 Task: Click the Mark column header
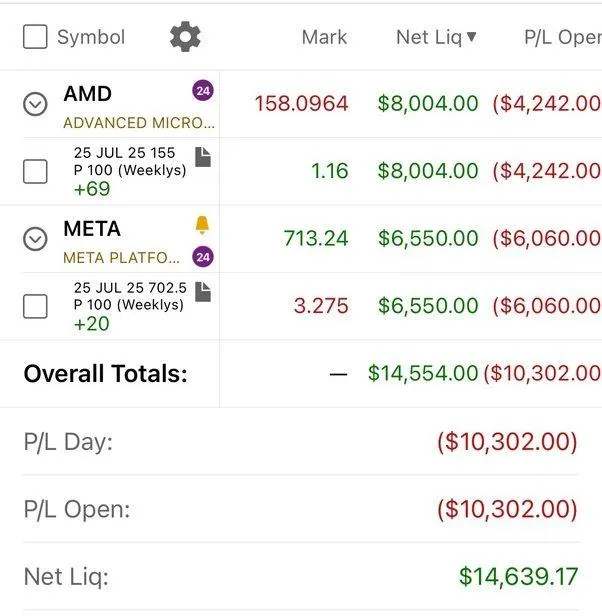(324, 37)
